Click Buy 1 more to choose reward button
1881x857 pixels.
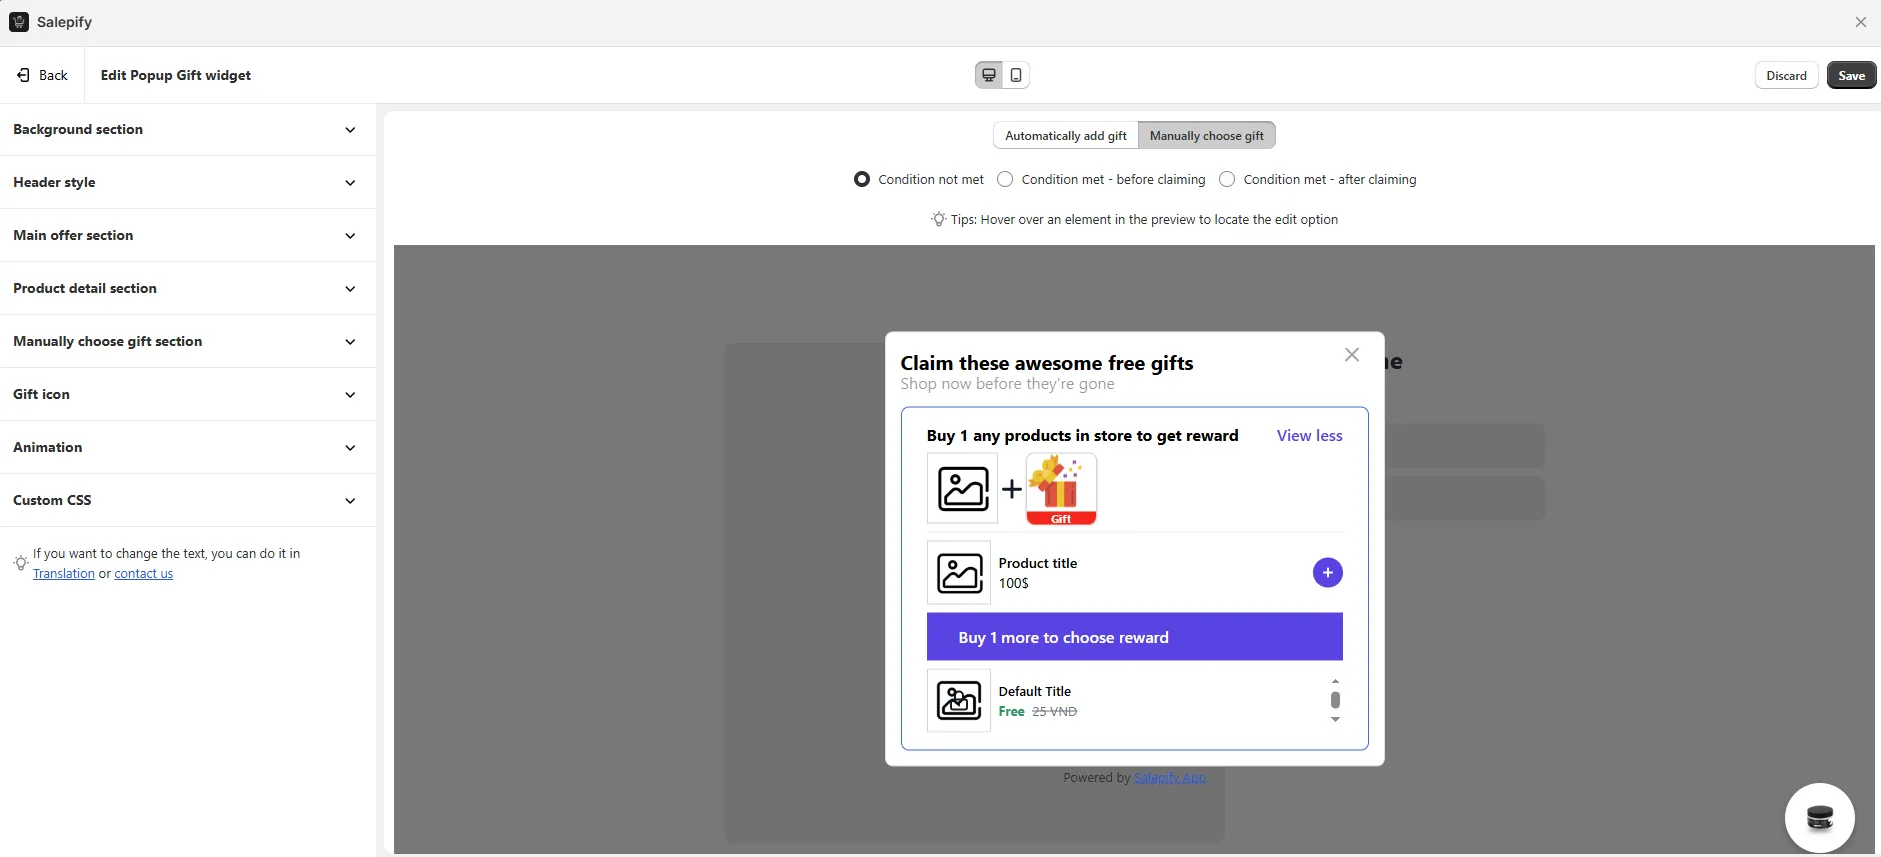(1135, 637)
